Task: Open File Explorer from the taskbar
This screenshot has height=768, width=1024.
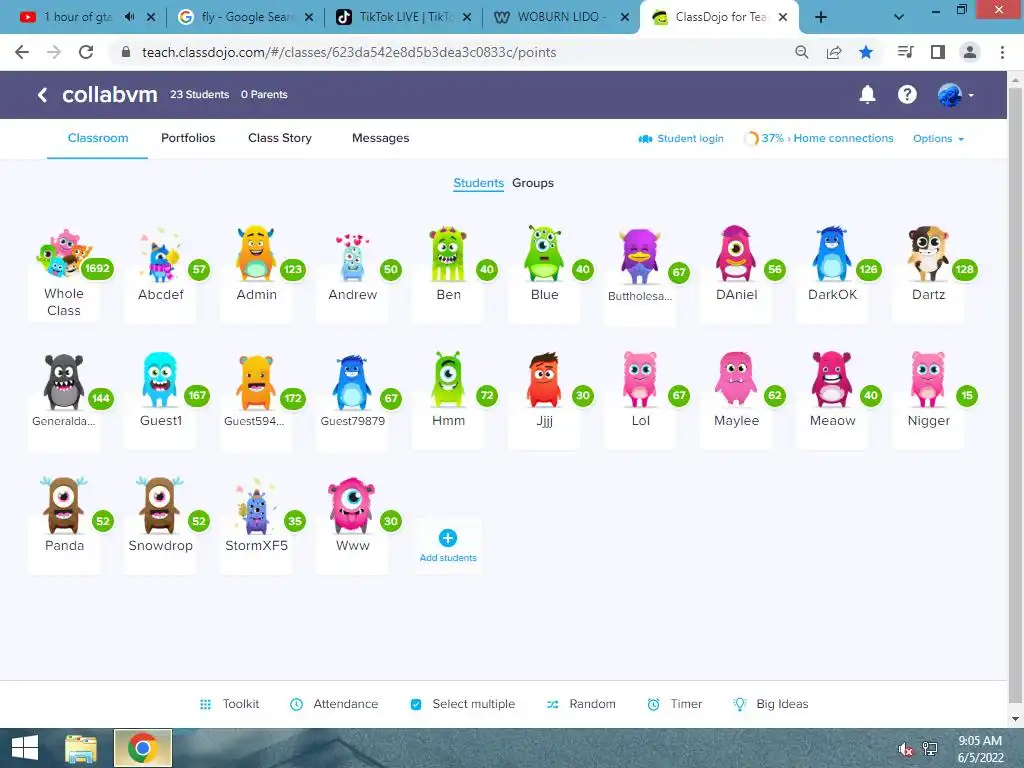Action: click(81, 748)
